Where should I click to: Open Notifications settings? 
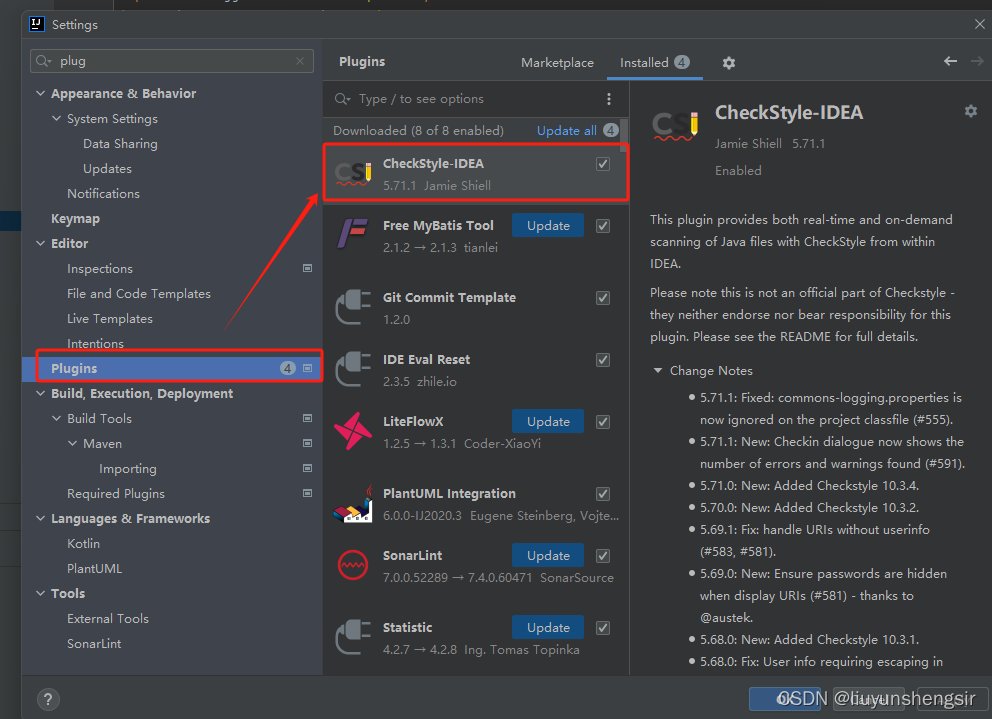click(103, 194)
